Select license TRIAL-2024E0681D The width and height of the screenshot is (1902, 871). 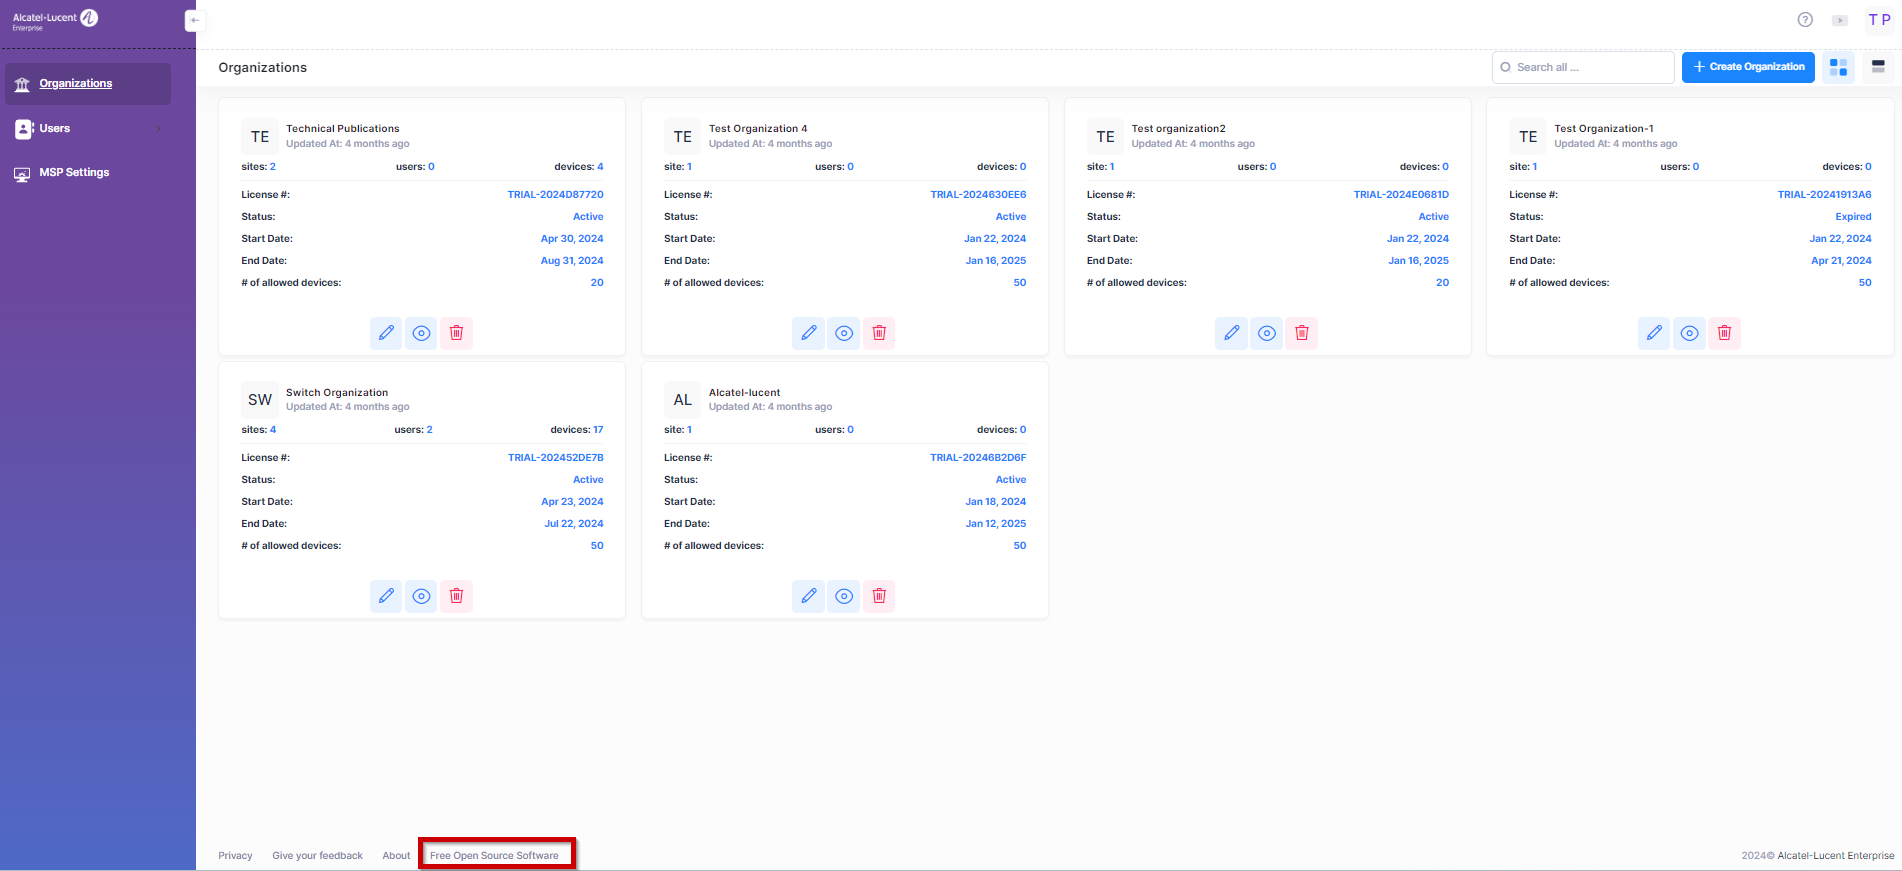click(1401, 195)
